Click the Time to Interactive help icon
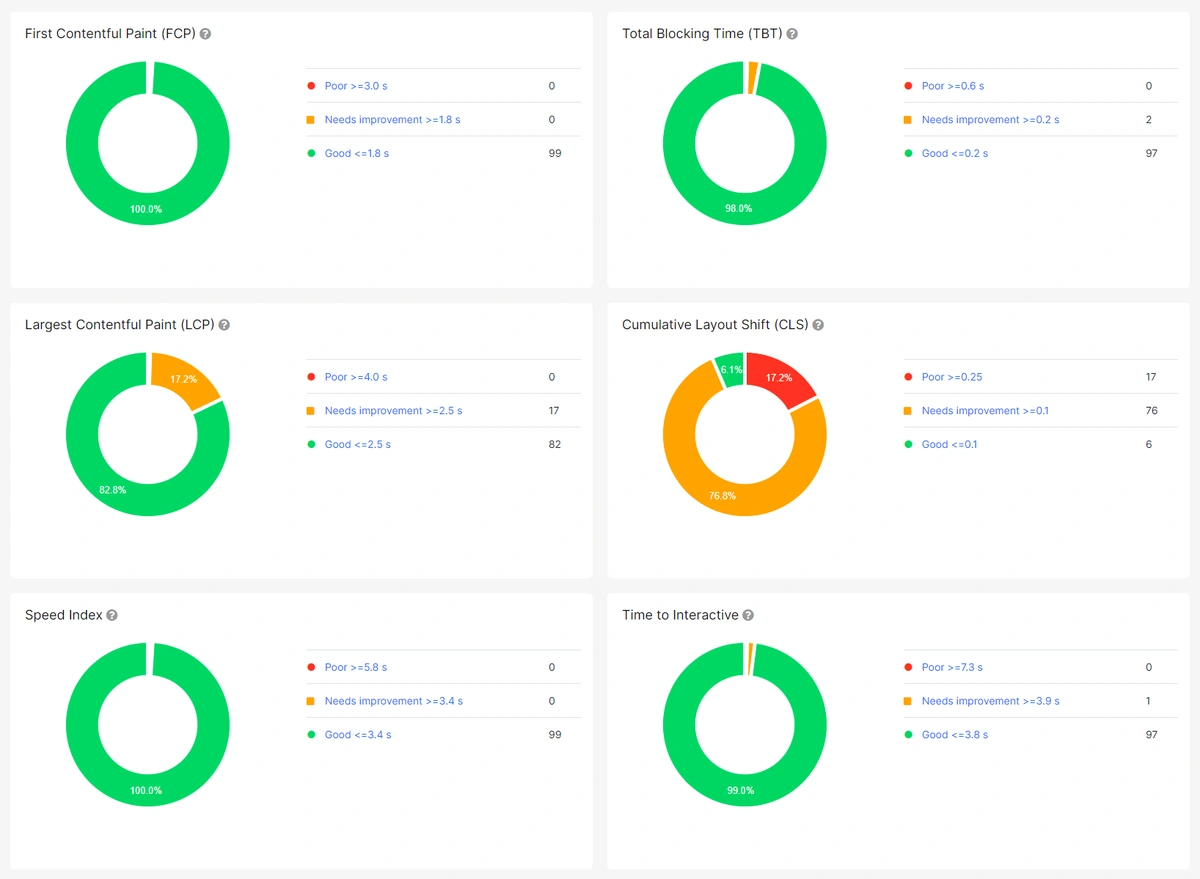The image size is (1200, 879). (750, 615)
